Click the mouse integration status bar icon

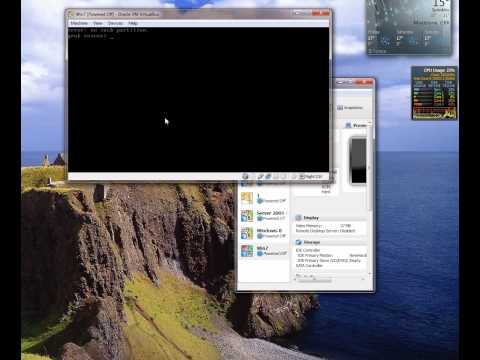pyautogui.click(x=294, y=176)
